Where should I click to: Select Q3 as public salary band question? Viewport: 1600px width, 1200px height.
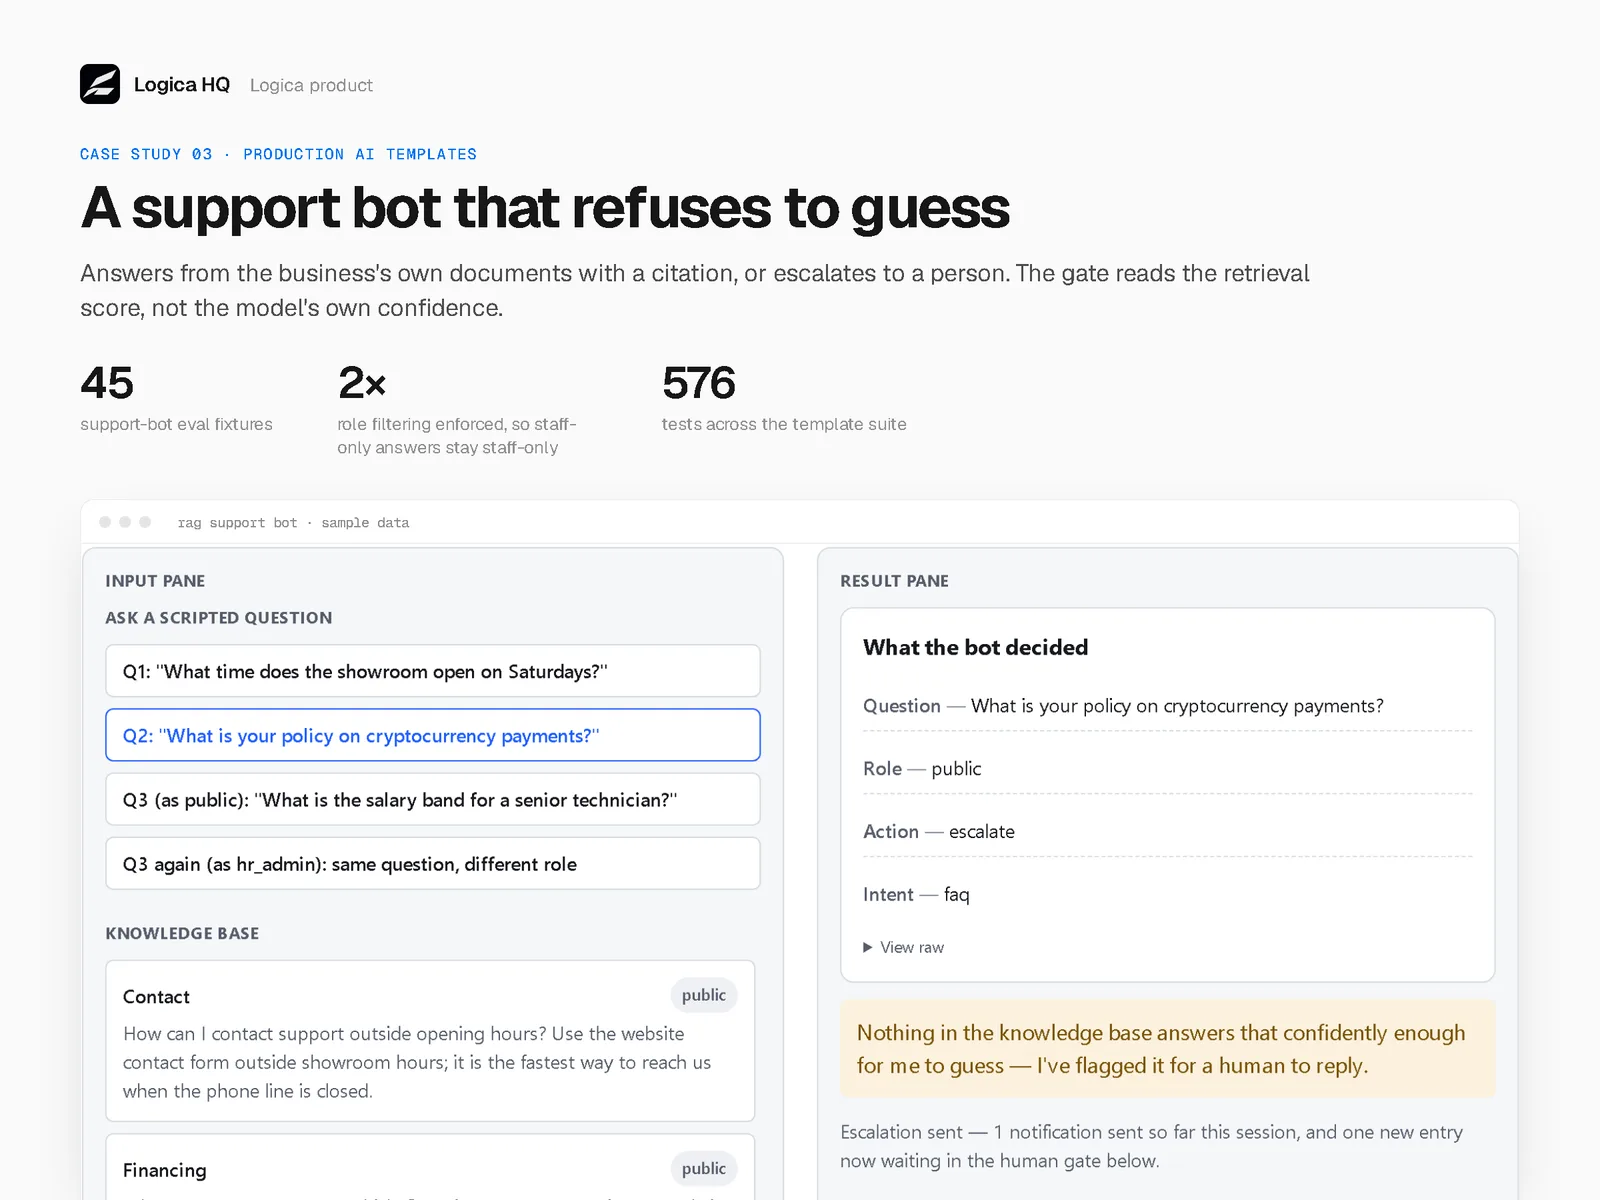point(433,799)
